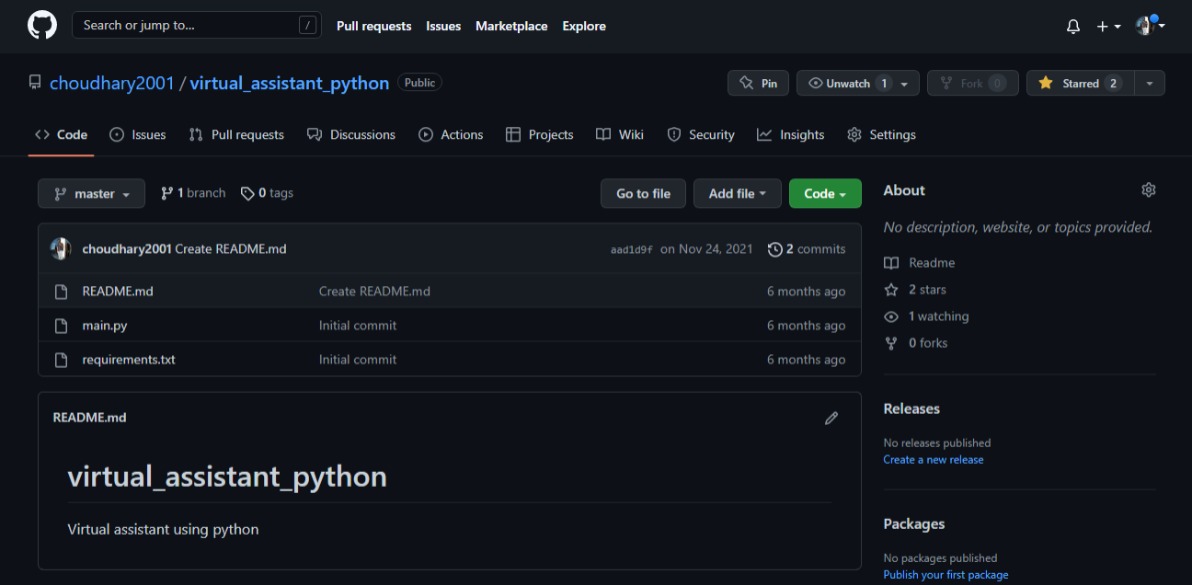
Task: Open the user avatar menu
Action: tap(1149, 26)
